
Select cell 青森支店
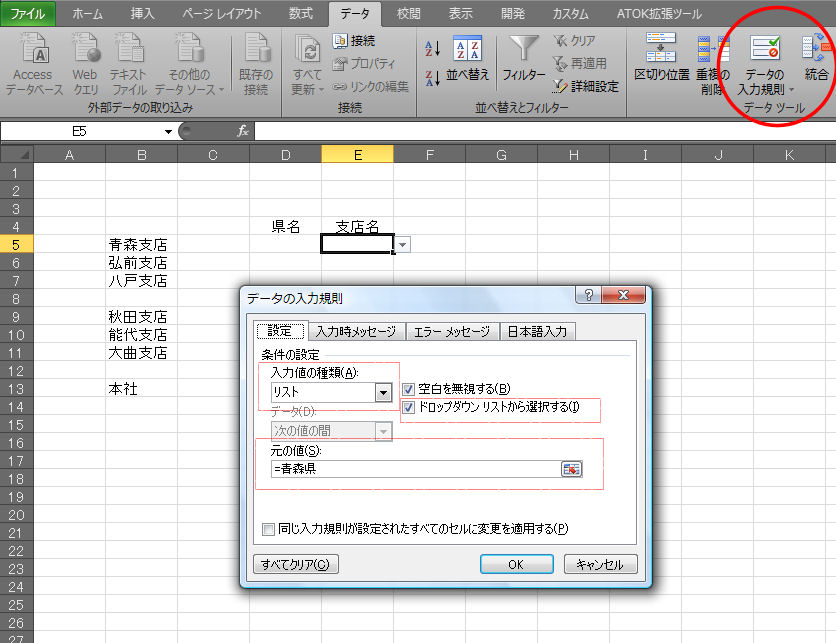(x=141, y=245)
